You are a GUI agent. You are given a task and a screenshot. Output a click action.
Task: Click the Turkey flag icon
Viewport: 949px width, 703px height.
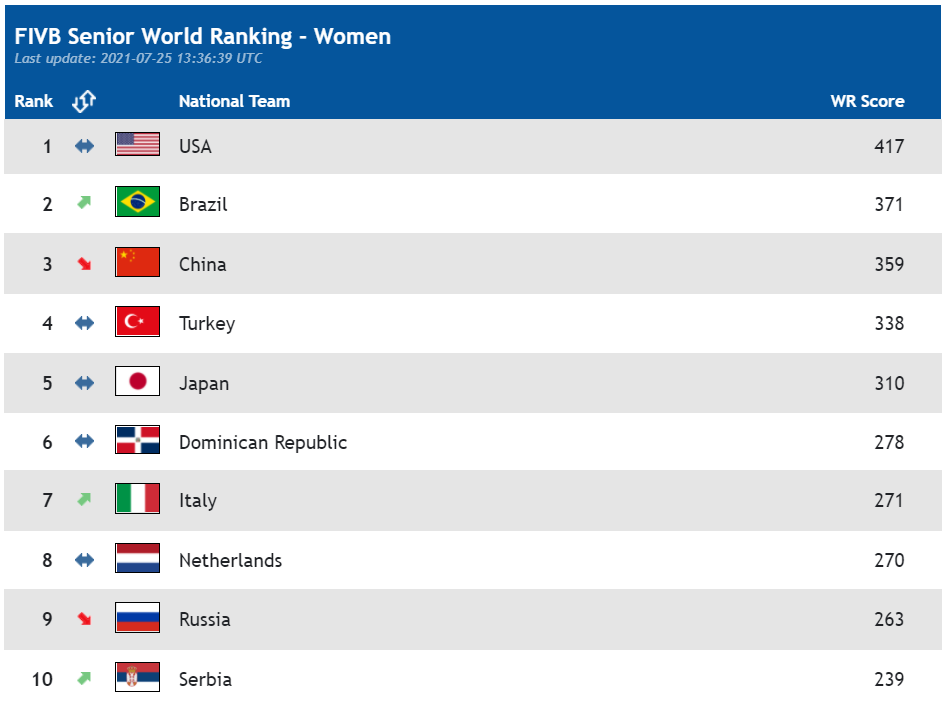click(x=137, y=321)
